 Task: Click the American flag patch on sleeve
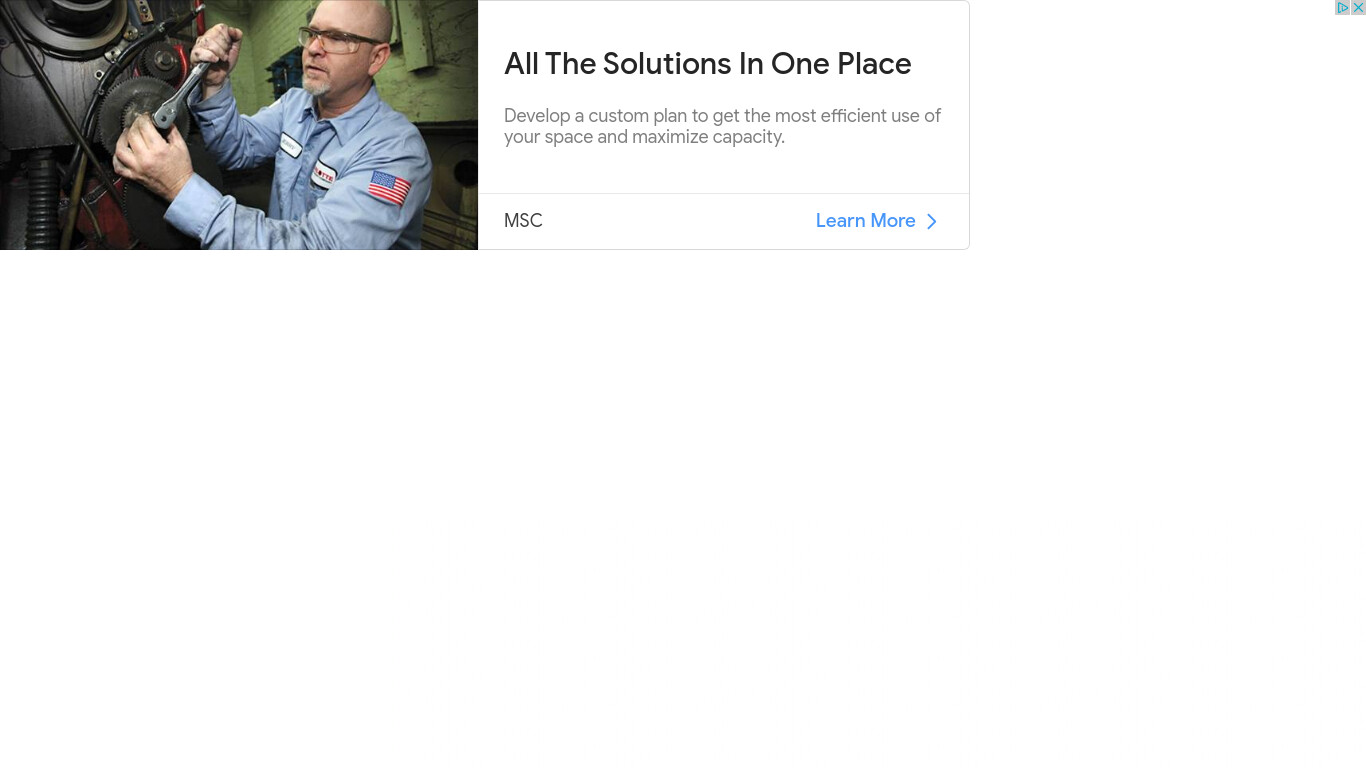[389, 187]
